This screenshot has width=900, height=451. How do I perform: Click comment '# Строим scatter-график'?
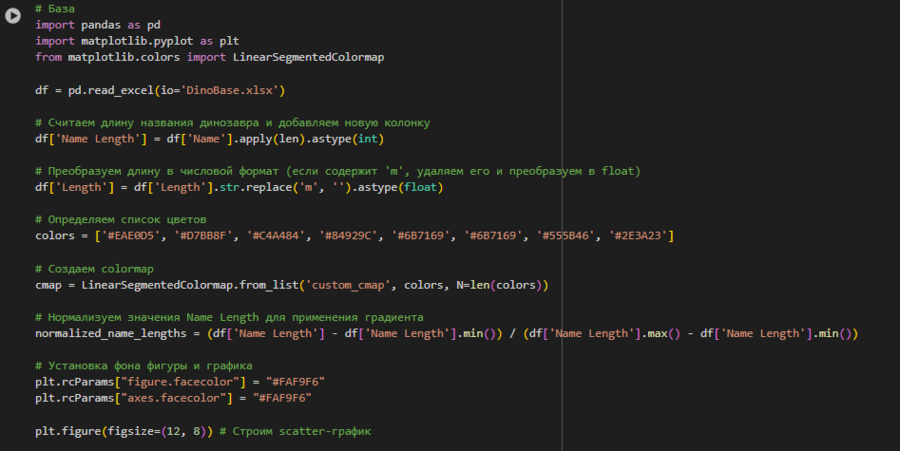296,431
